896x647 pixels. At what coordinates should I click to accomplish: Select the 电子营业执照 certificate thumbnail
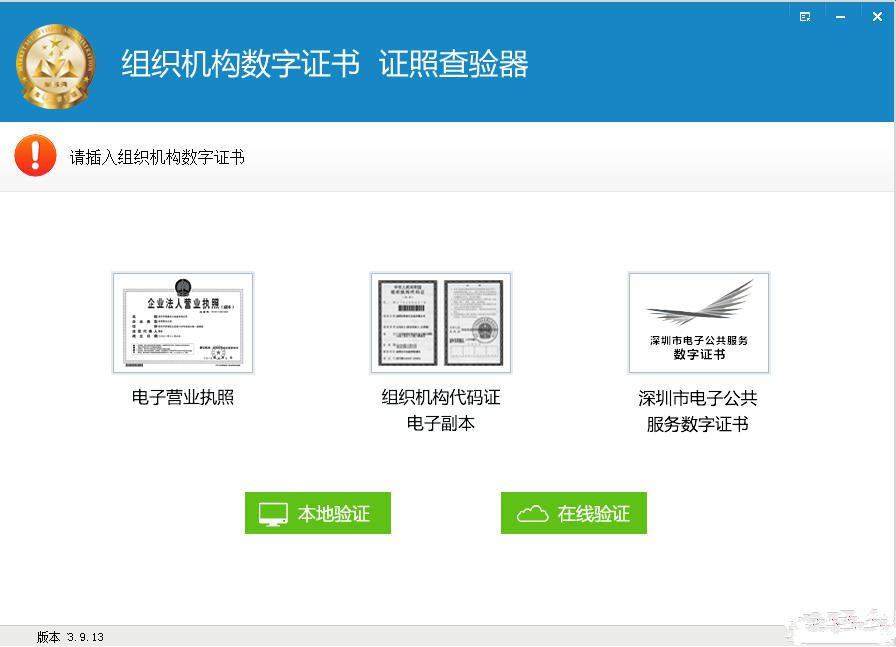[183, 322]
